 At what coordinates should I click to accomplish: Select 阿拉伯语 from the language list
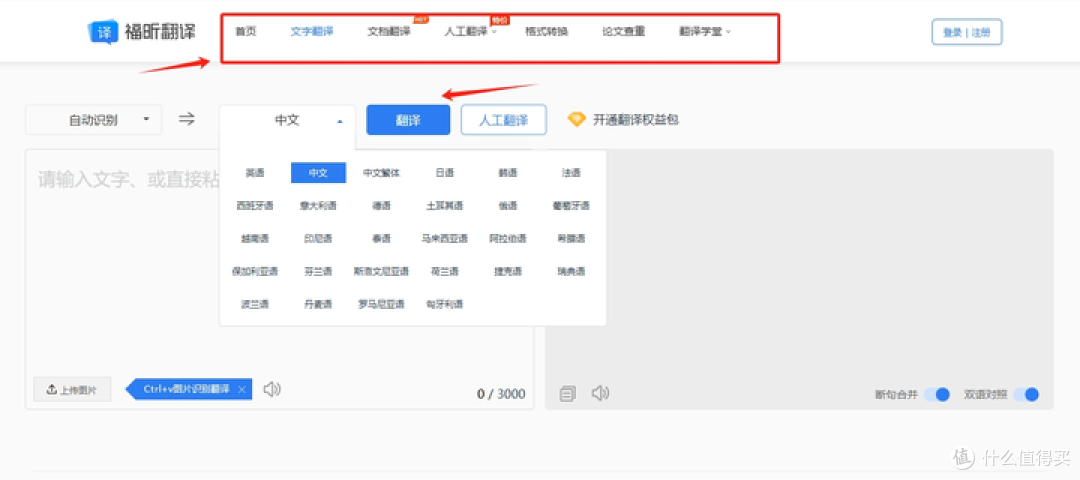tap(508, 239)
